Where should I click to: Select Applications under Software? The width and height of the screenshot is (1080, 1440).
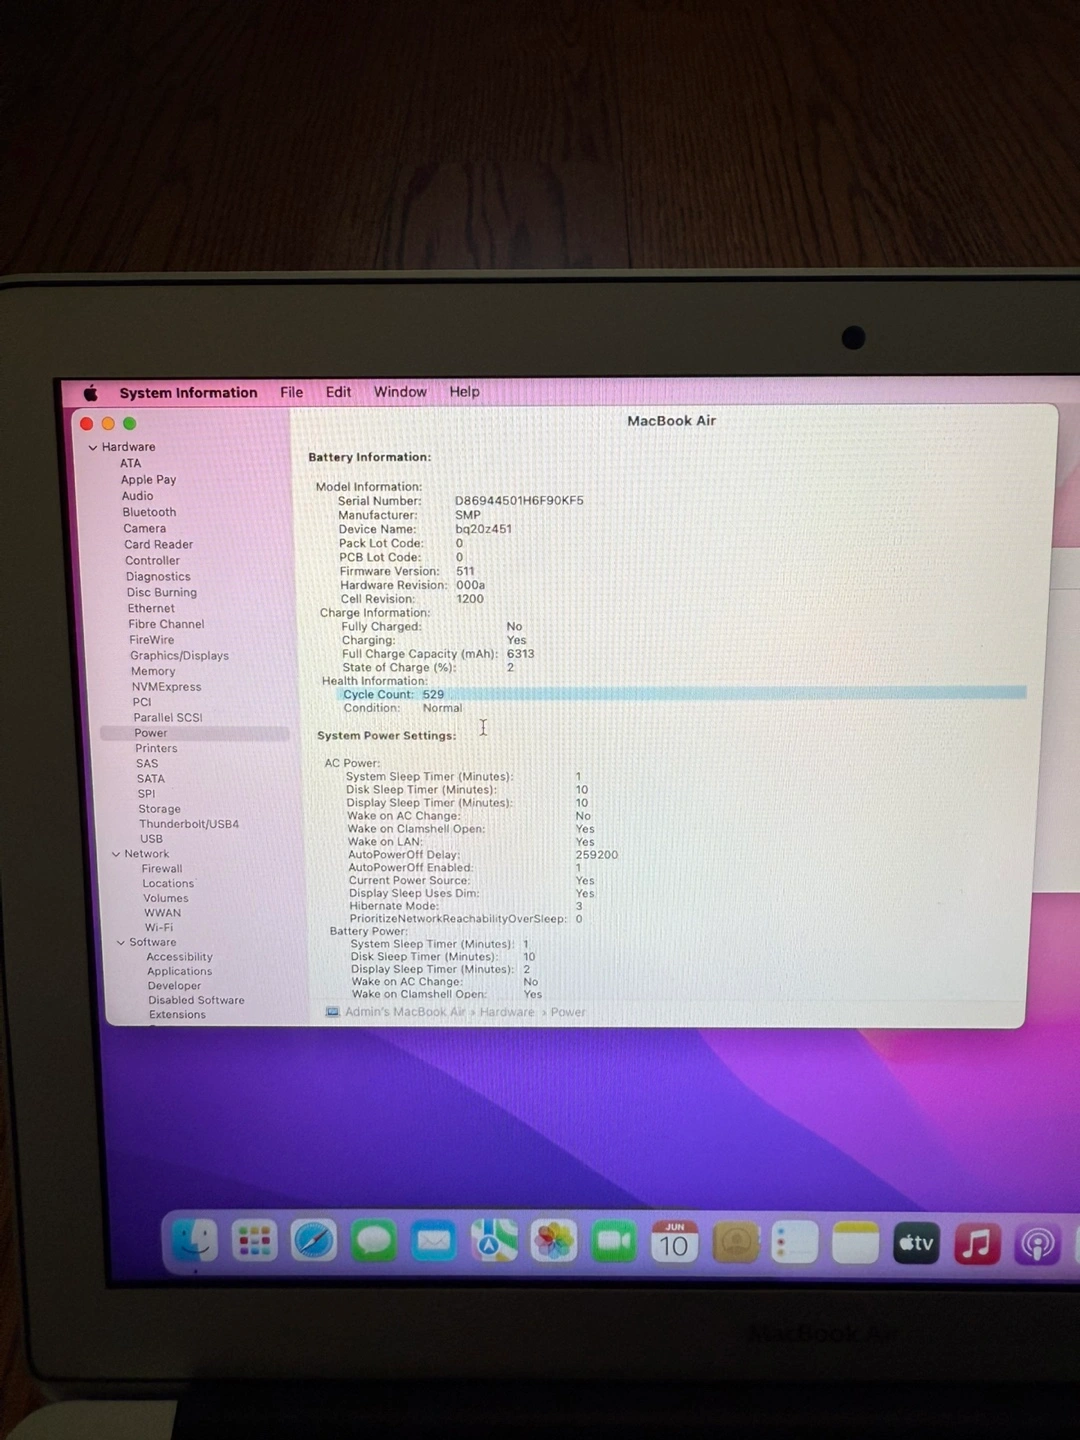[x=180, y=971]
